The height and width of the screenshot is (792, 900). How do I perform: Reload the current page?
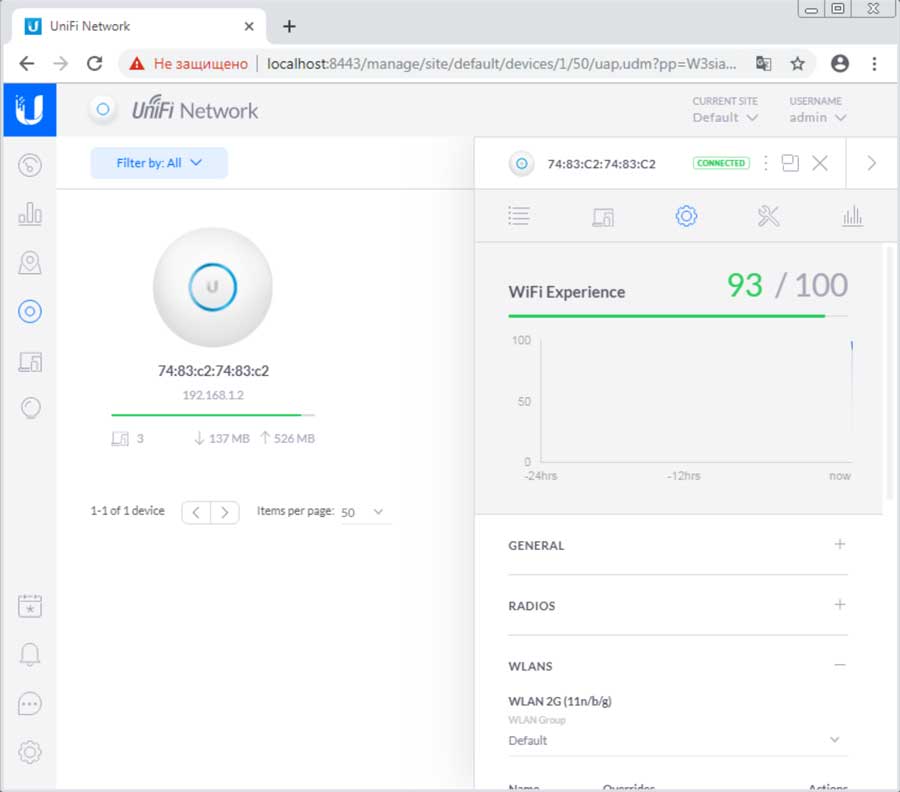tap(95, 63)
